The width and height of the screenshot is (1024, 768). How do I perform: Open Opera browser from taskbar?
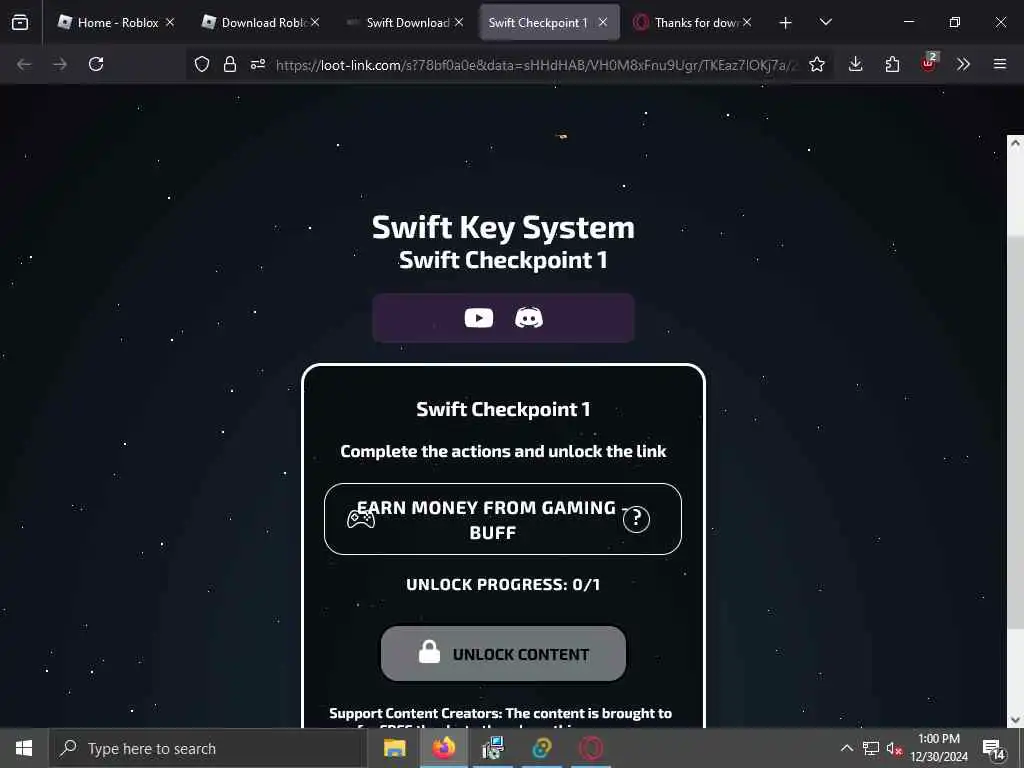(591, 748)
